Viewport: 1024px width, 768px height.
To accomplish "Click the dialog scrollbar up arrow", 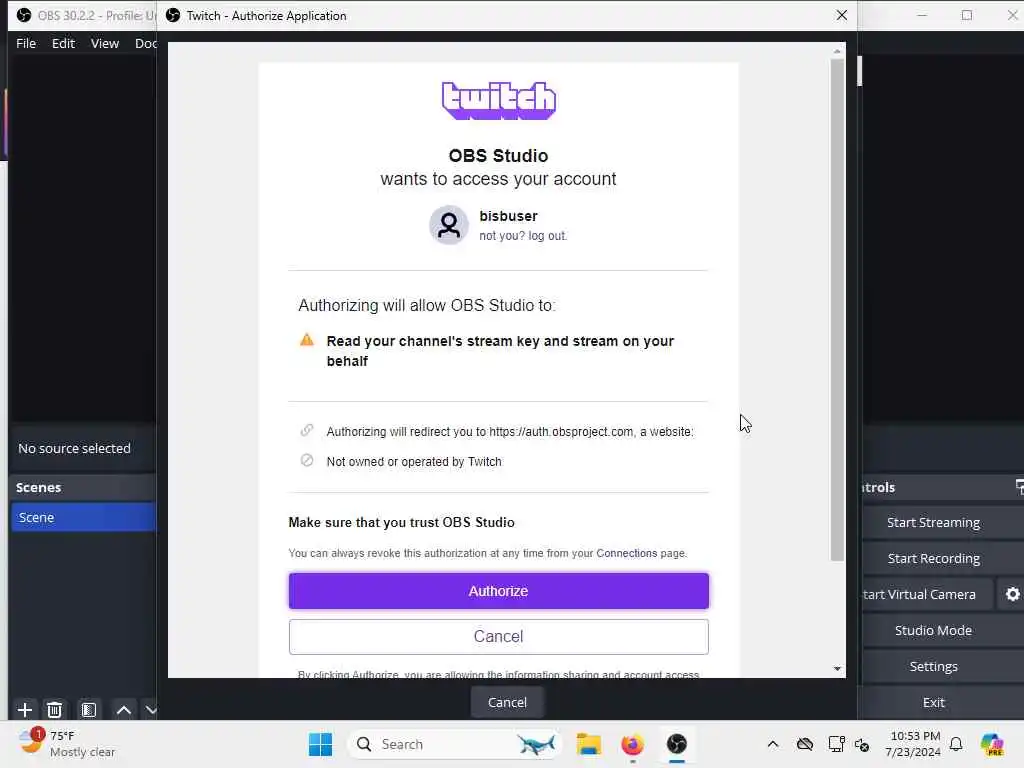I will (x=837, y=51).
